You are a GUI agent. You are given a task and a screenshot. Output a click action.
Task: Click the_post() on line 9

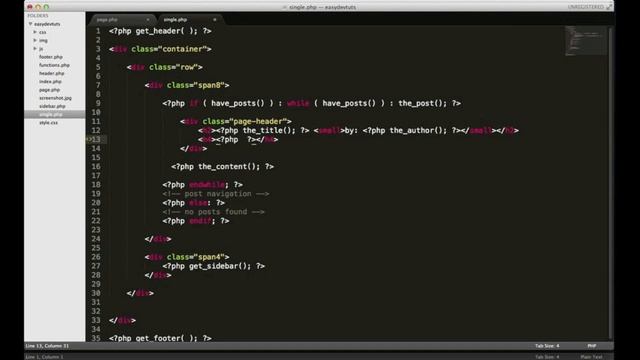coord(422,103)
